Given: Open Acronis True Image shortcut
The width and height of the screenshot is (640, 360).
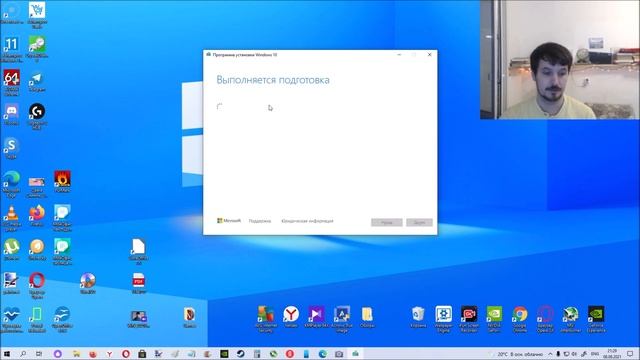Looking at the screenshot, I should (342, 319).
